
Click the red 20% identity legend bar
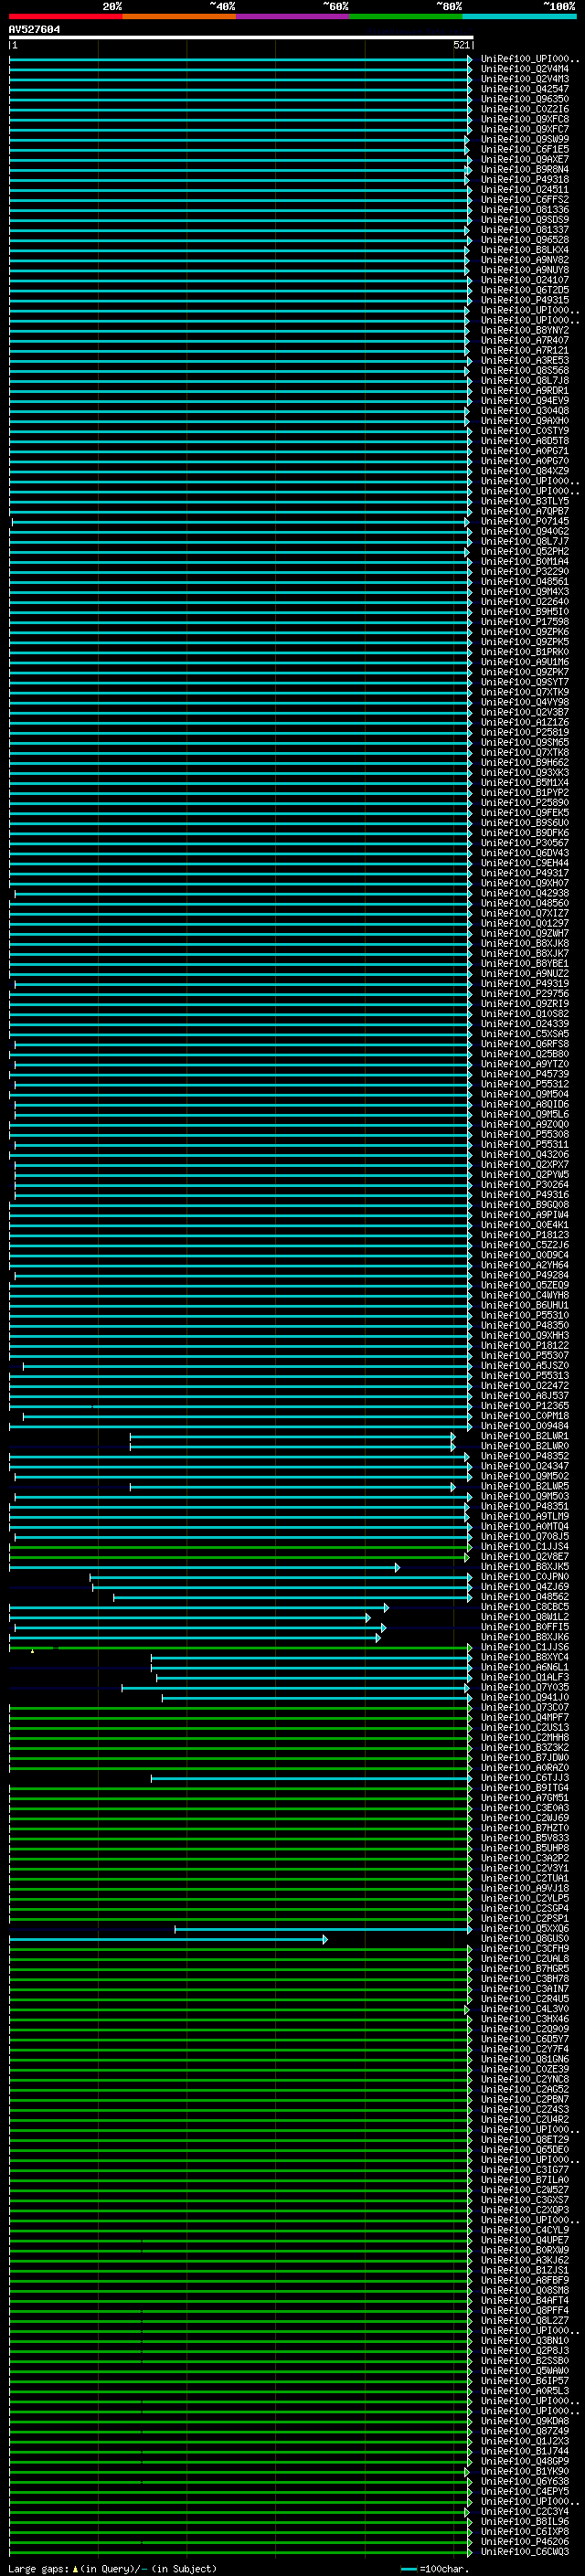point(65,16)
